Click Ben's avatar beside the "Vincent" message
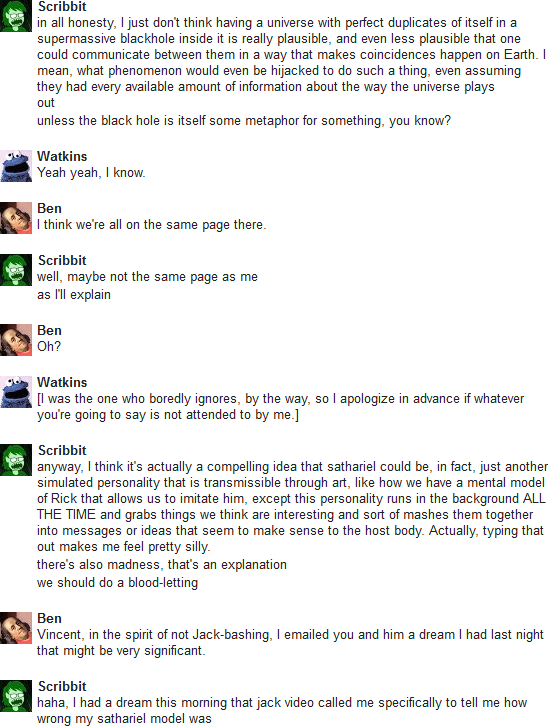 [x=16, y=628]
